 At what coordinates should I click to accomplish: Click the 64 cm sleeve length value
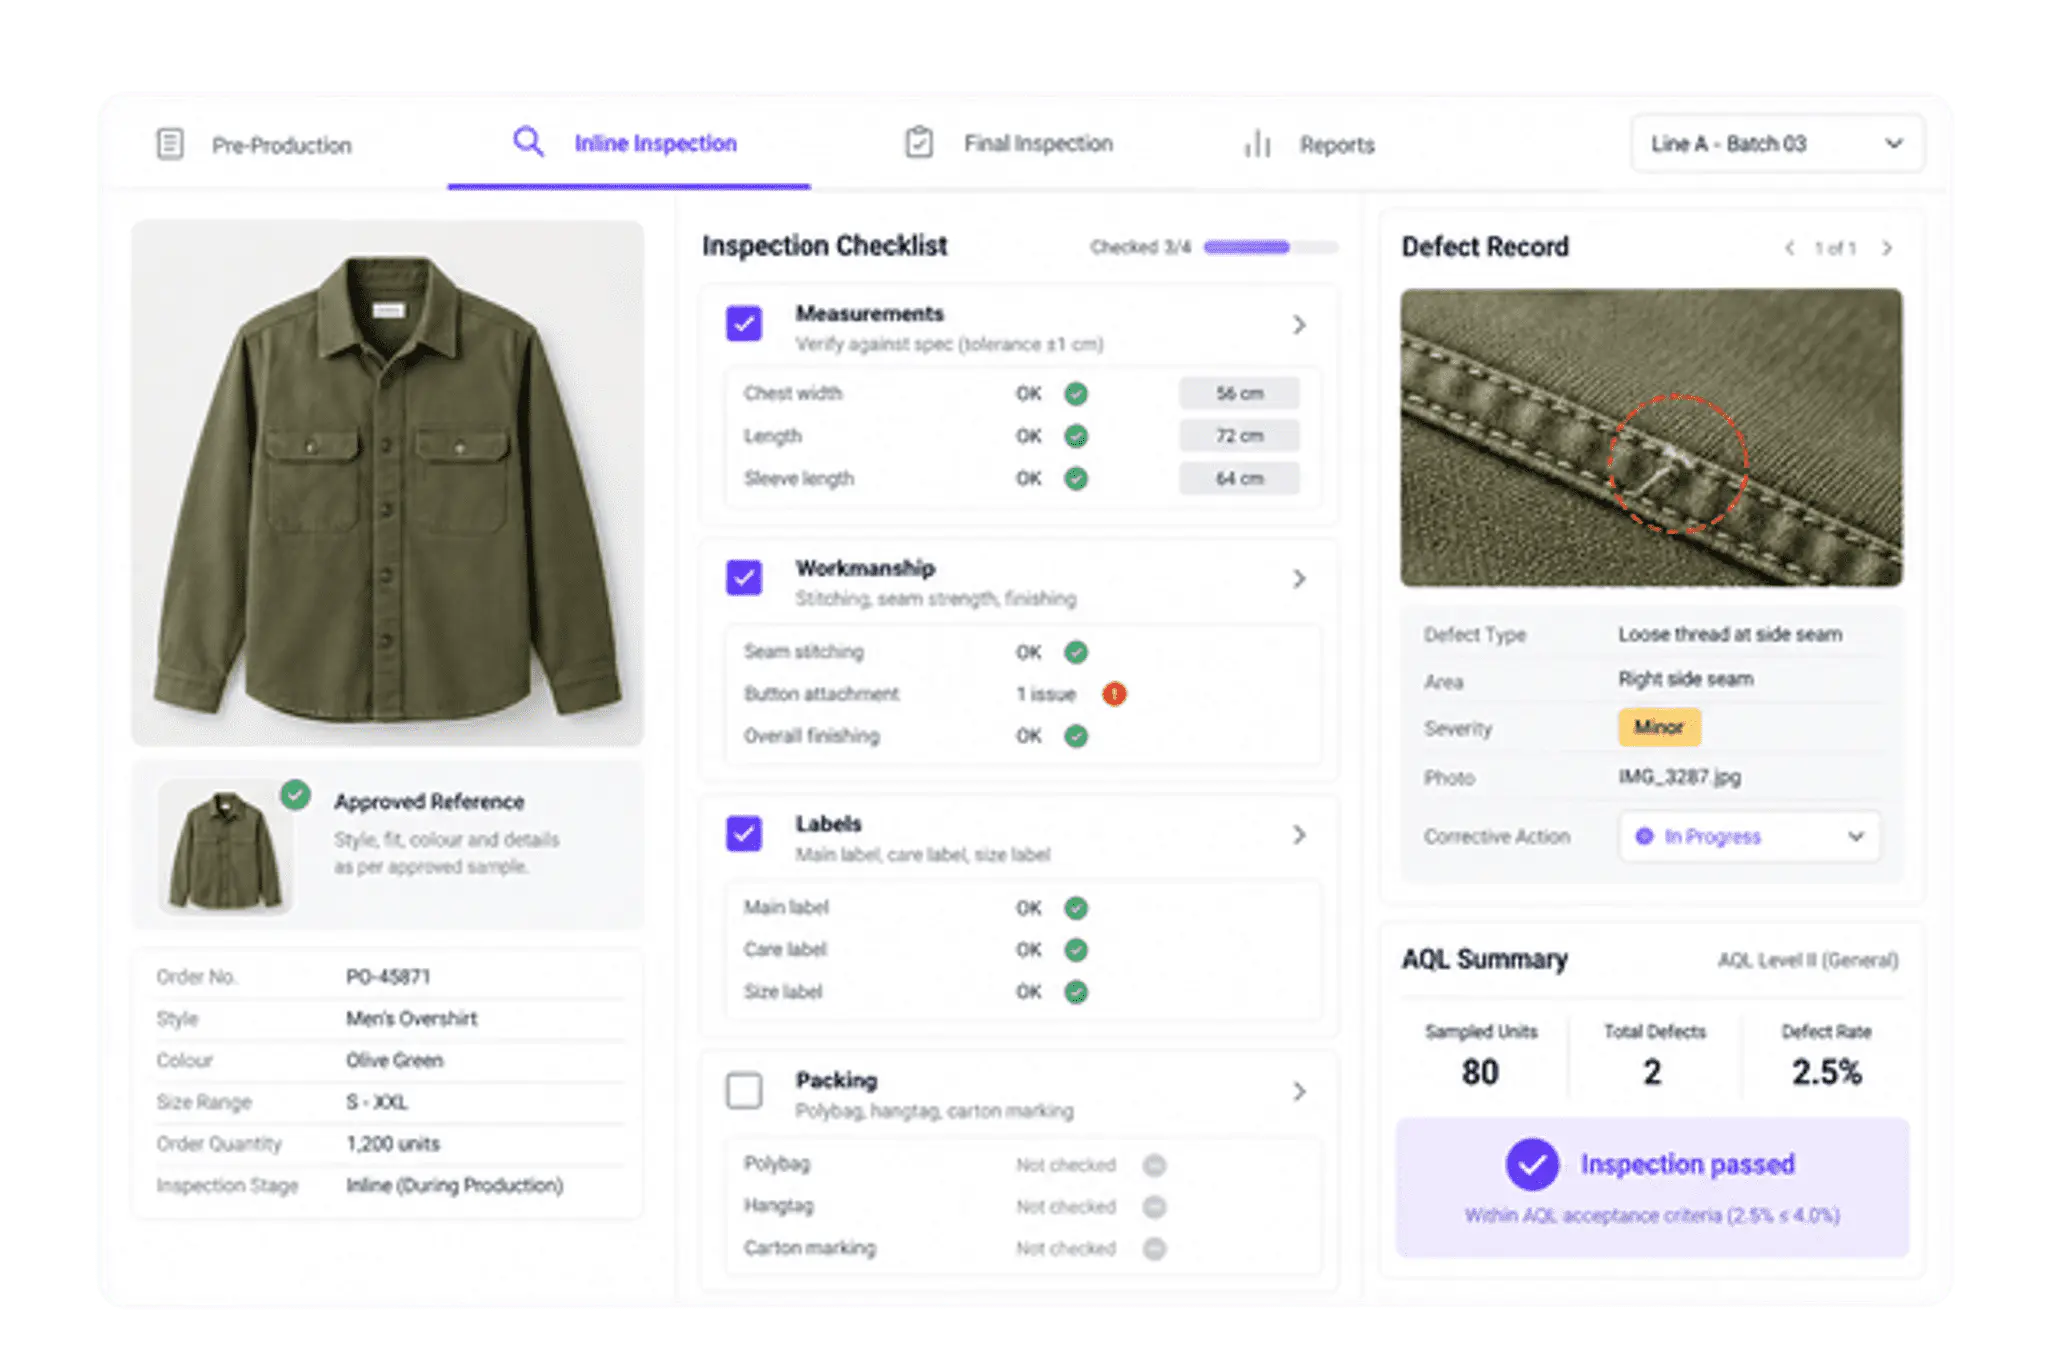coord(1239,479)
